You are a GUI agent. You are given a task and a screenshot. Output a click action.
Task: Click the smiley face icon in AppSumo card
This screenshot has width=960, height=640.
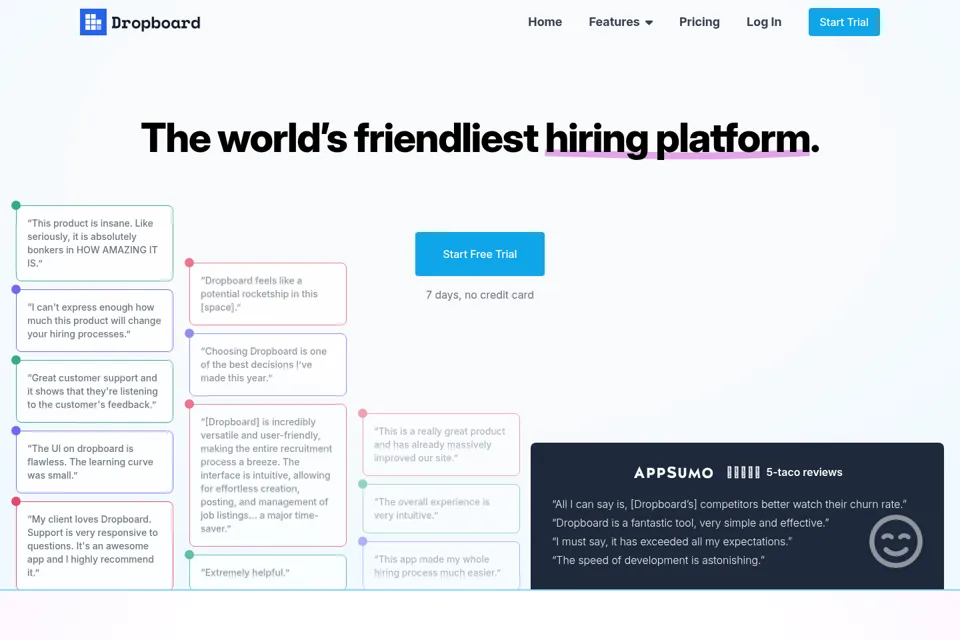click(x=895, y=541)
